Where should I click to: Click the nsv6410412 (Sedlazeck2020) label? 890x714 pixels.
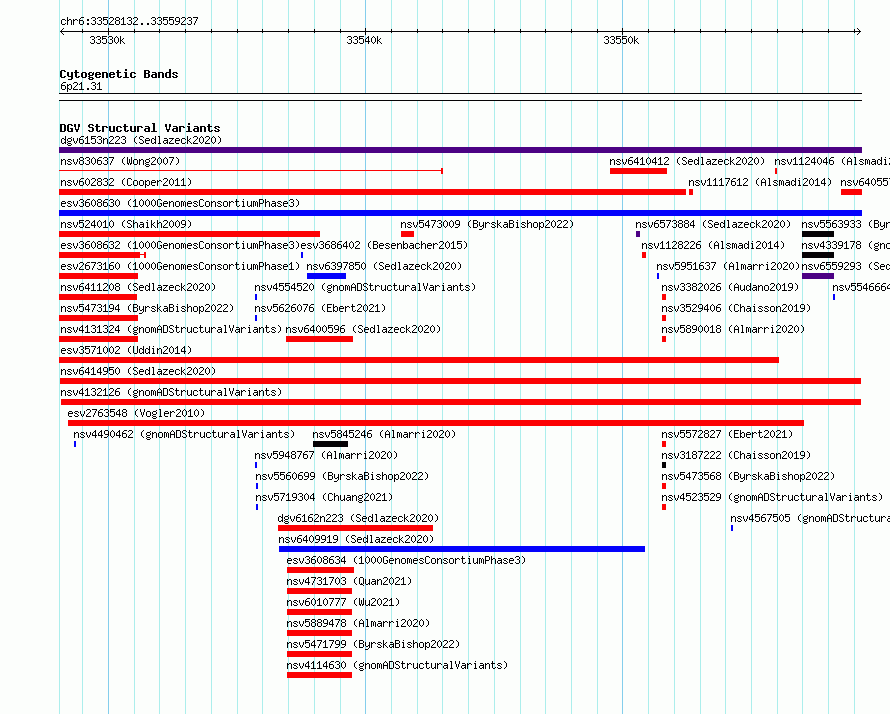click(687, 161)
